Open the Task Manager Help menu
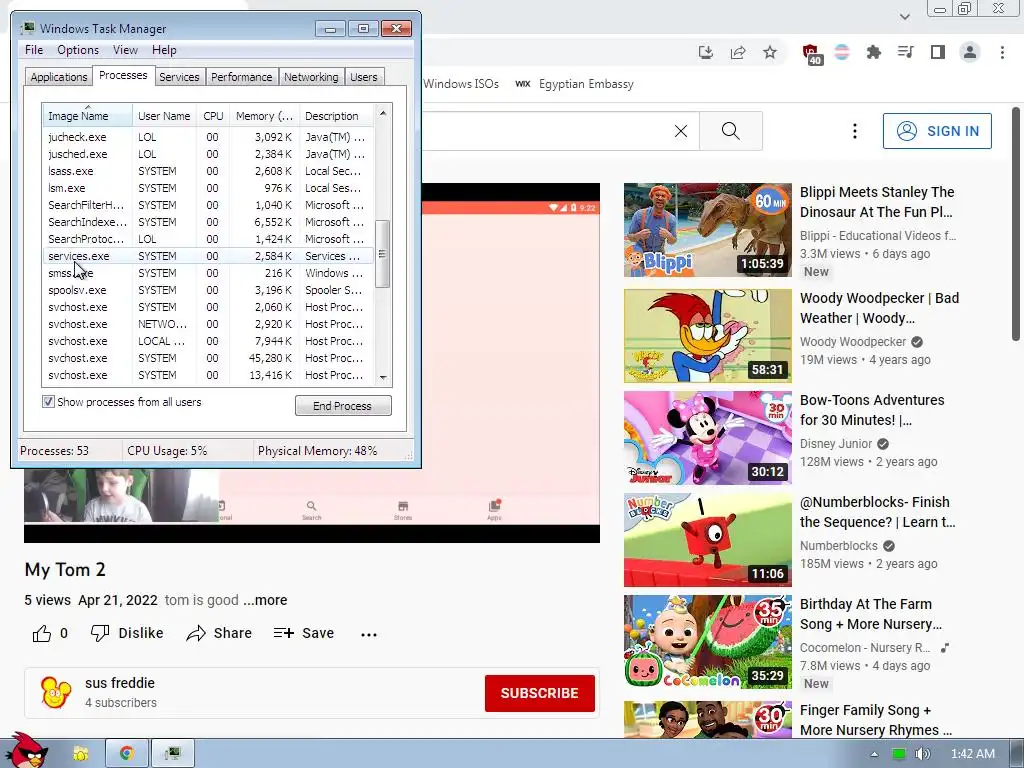This screenshot has height=768, width=1024. tap(164, 50)
